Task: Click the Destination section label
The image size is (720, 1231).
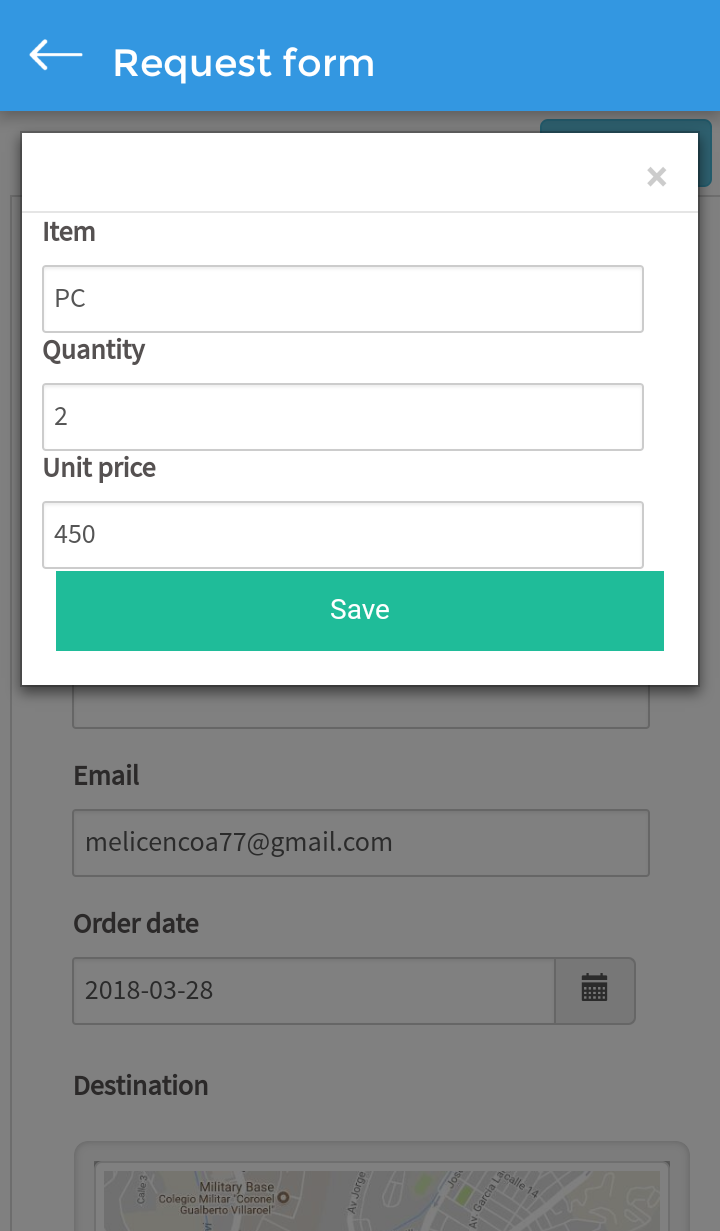Action: (x=141, y=1086)
